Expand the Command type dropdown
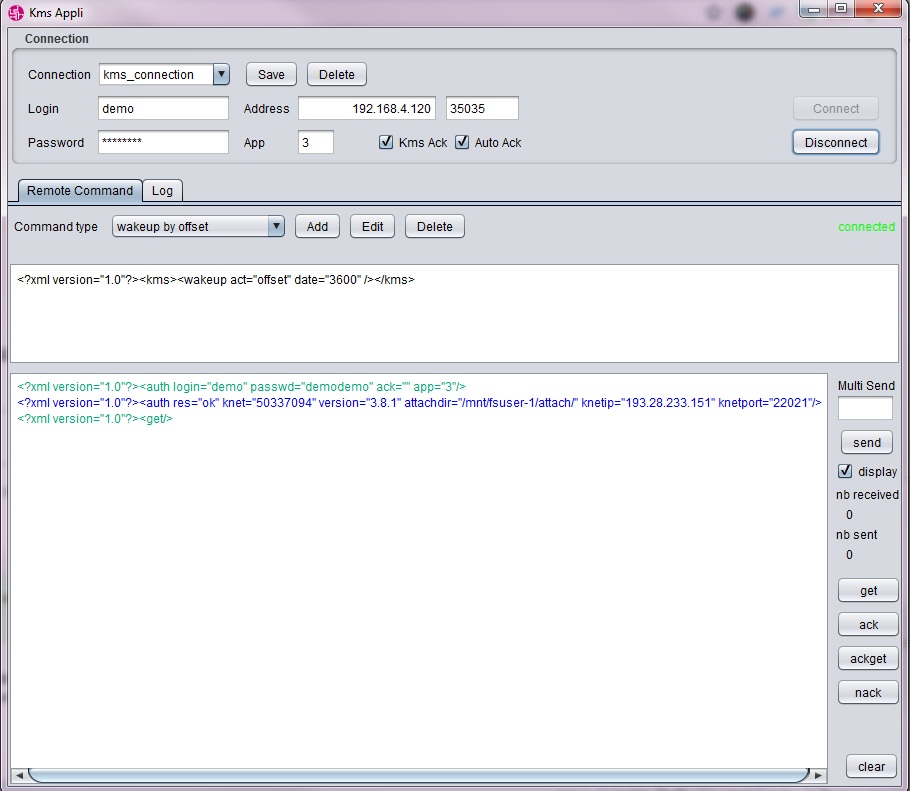 click(x=276, y=227)
